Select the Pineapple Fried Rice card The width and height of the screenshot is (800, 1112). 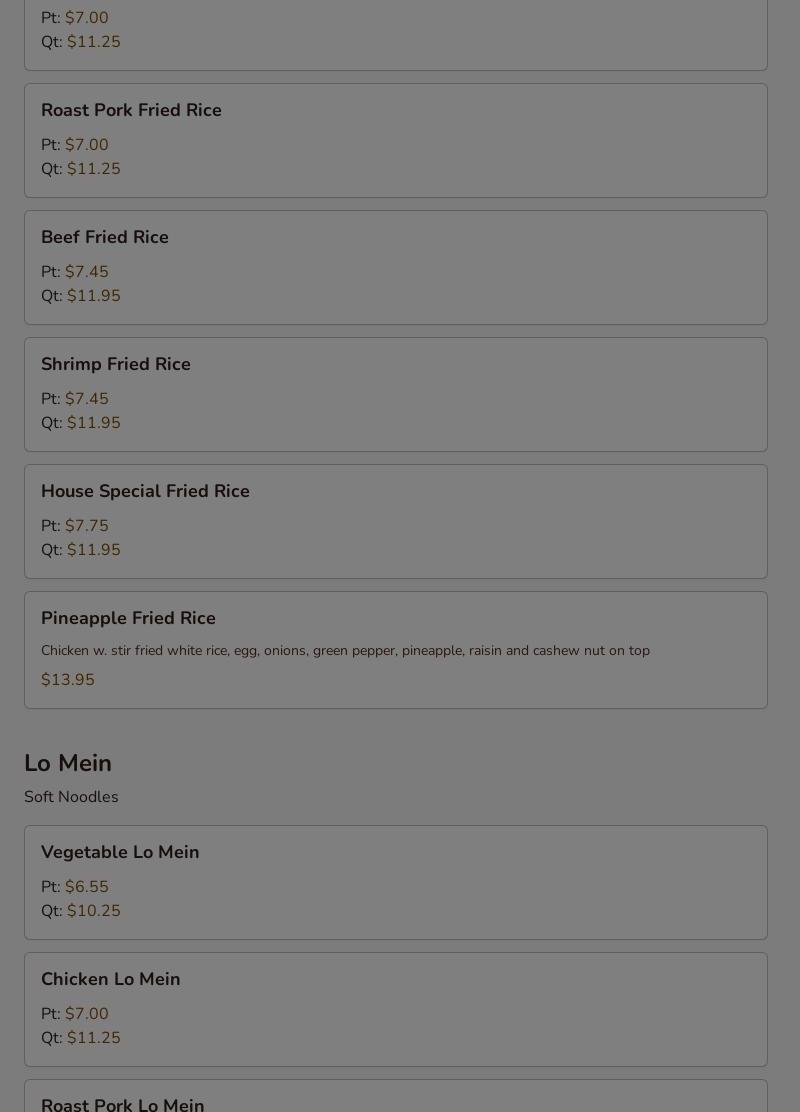[396, 650]
